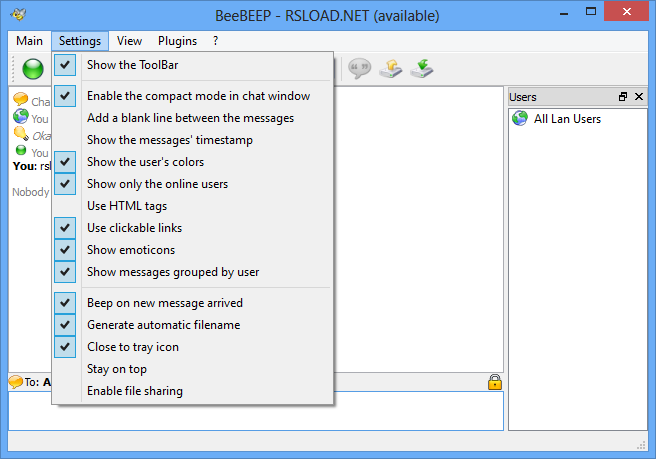Click the upload file toolbar icon
This screenshot has height=459, width=656.
[390, 69]
